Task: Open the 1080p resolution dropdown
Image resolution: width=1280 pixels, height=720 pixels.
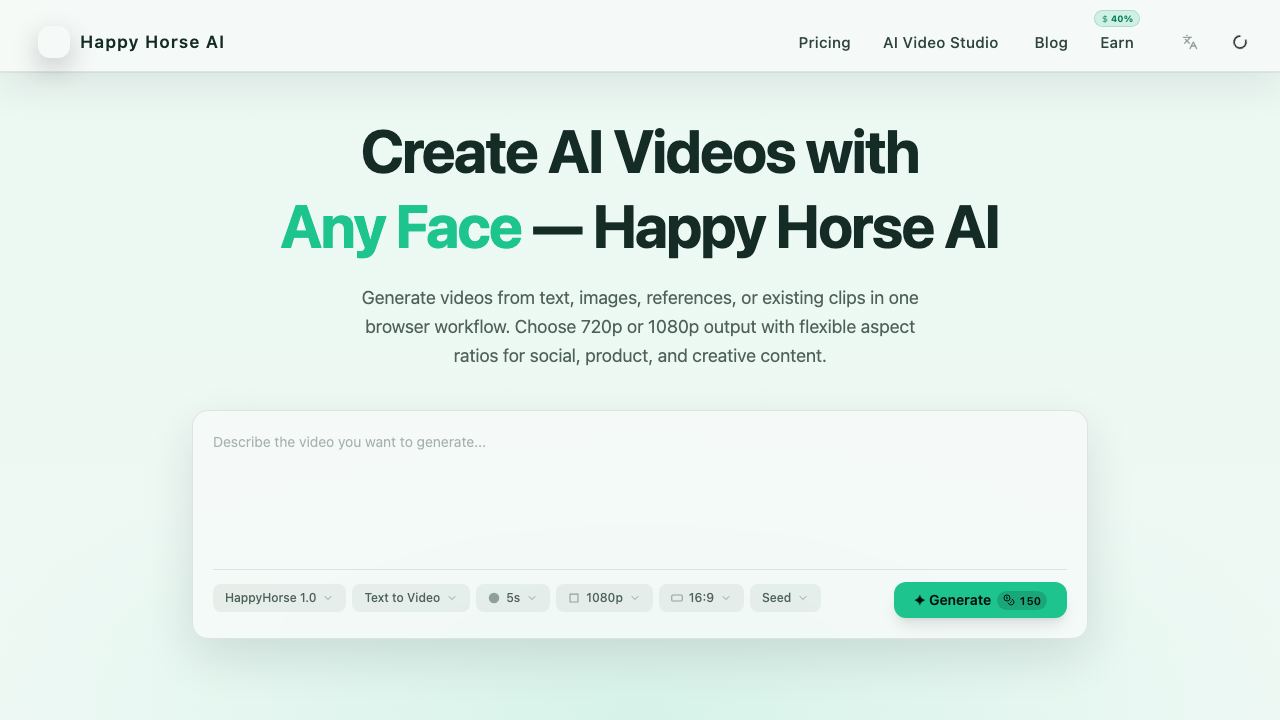Action: coord(604,598)
